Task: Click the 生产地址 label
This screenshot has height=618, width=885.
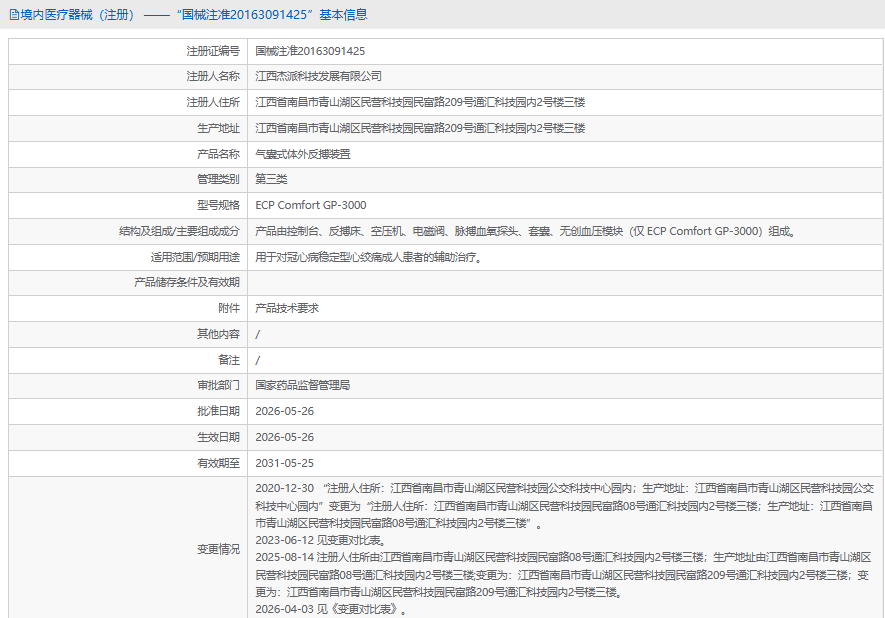Action: point(218,128)
